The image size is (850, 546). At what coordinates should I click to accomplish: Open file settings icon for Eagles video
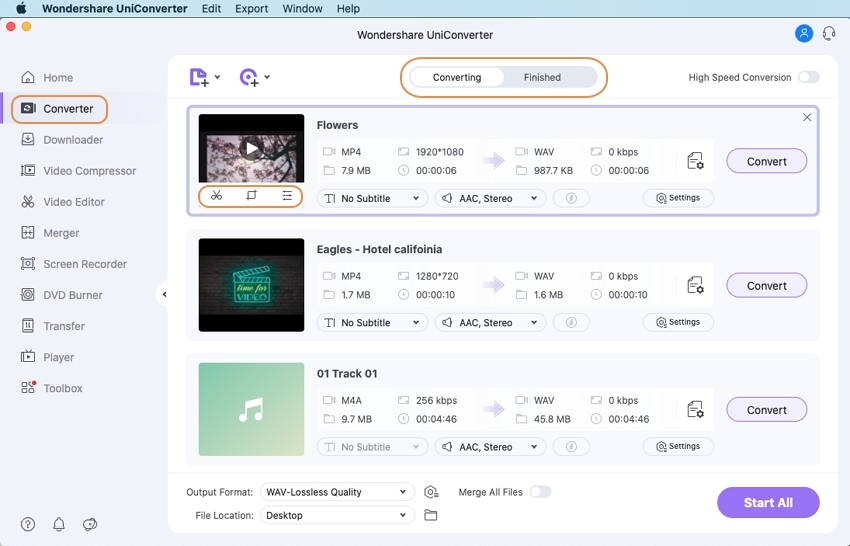[695, 286]
